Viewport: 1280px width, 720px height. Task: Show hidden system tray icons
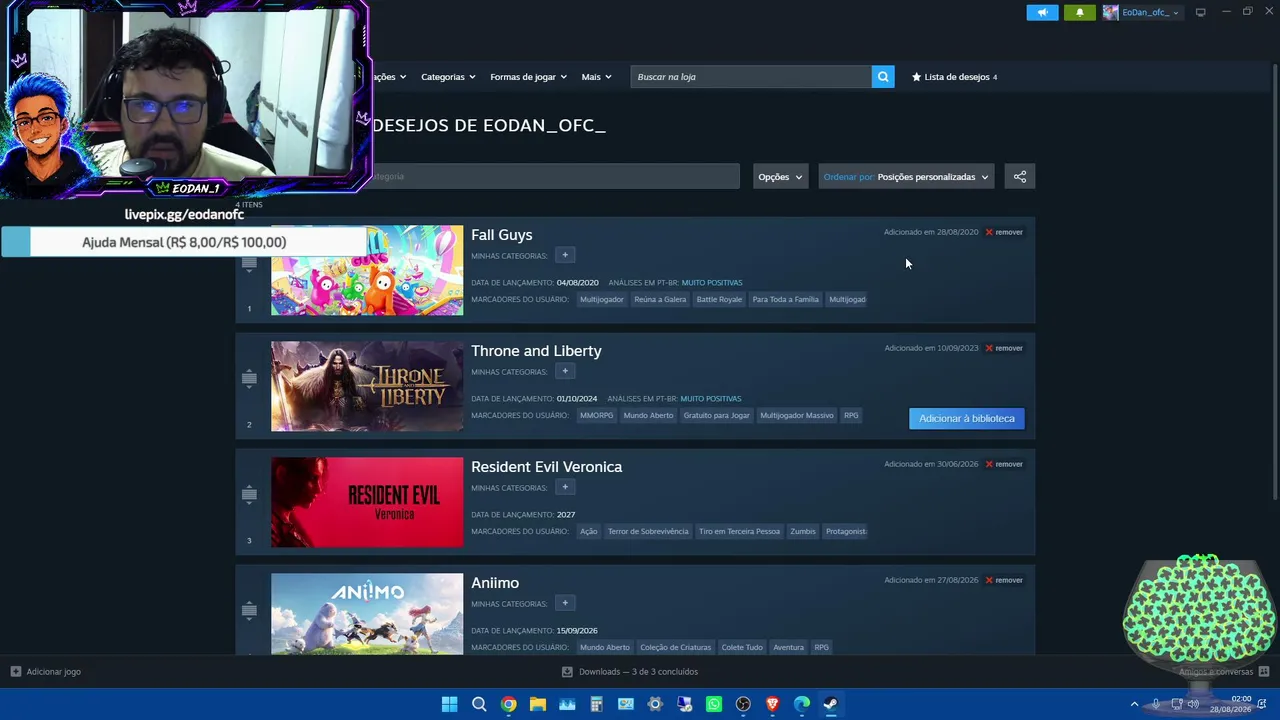coord(1134,704)
